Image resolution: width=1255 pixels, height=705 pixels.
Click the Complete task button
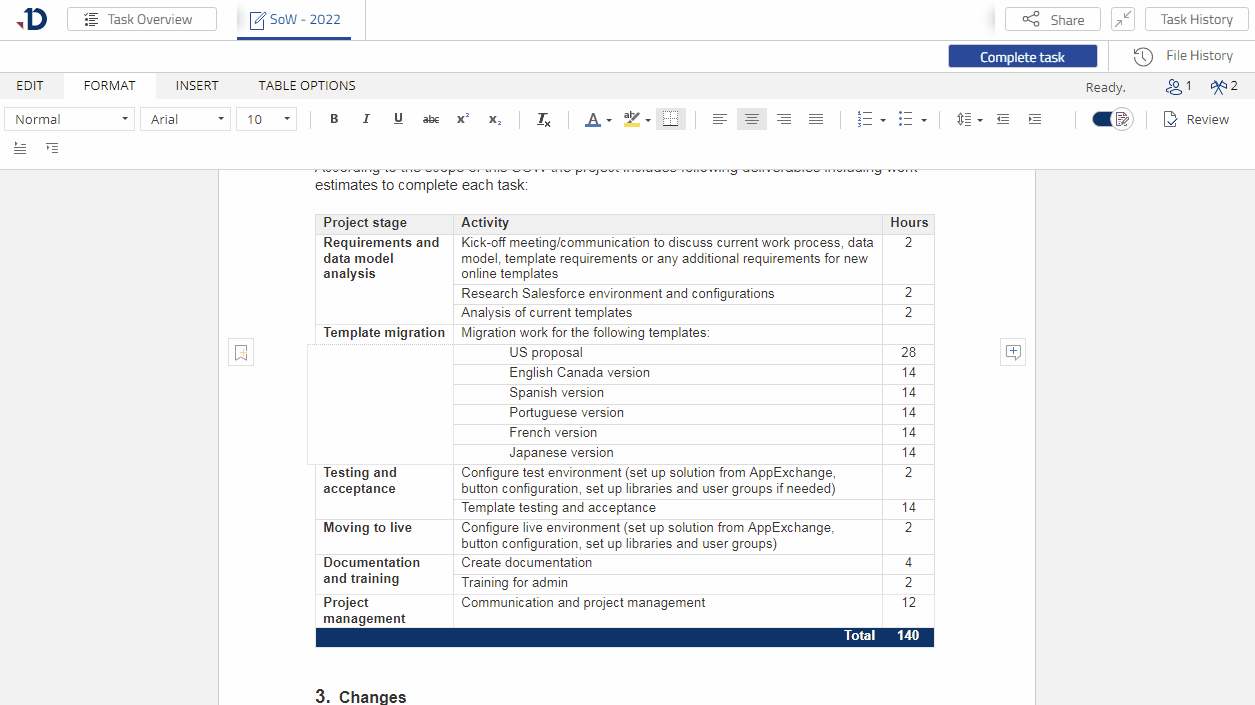pos(1022,57)
